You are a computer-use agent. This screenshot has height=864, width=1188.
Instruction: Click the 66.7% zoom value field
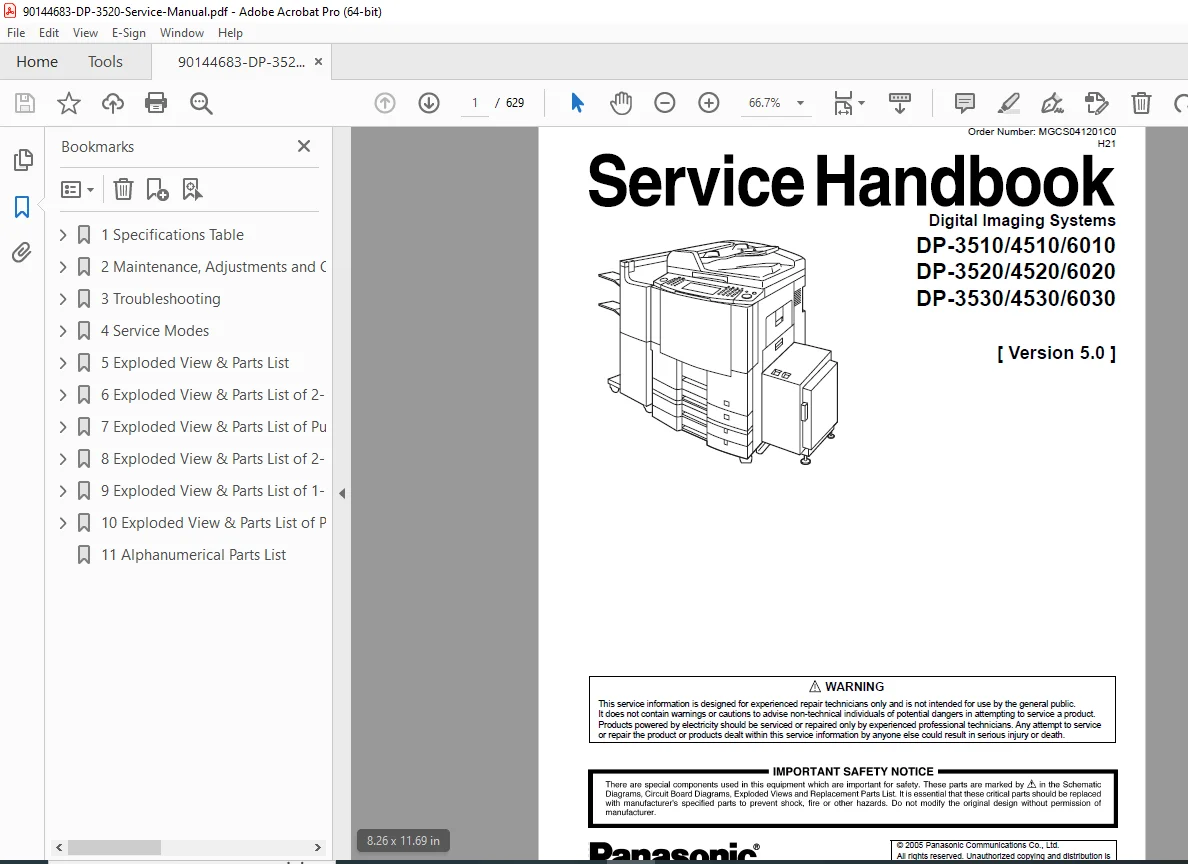(764, 103)
